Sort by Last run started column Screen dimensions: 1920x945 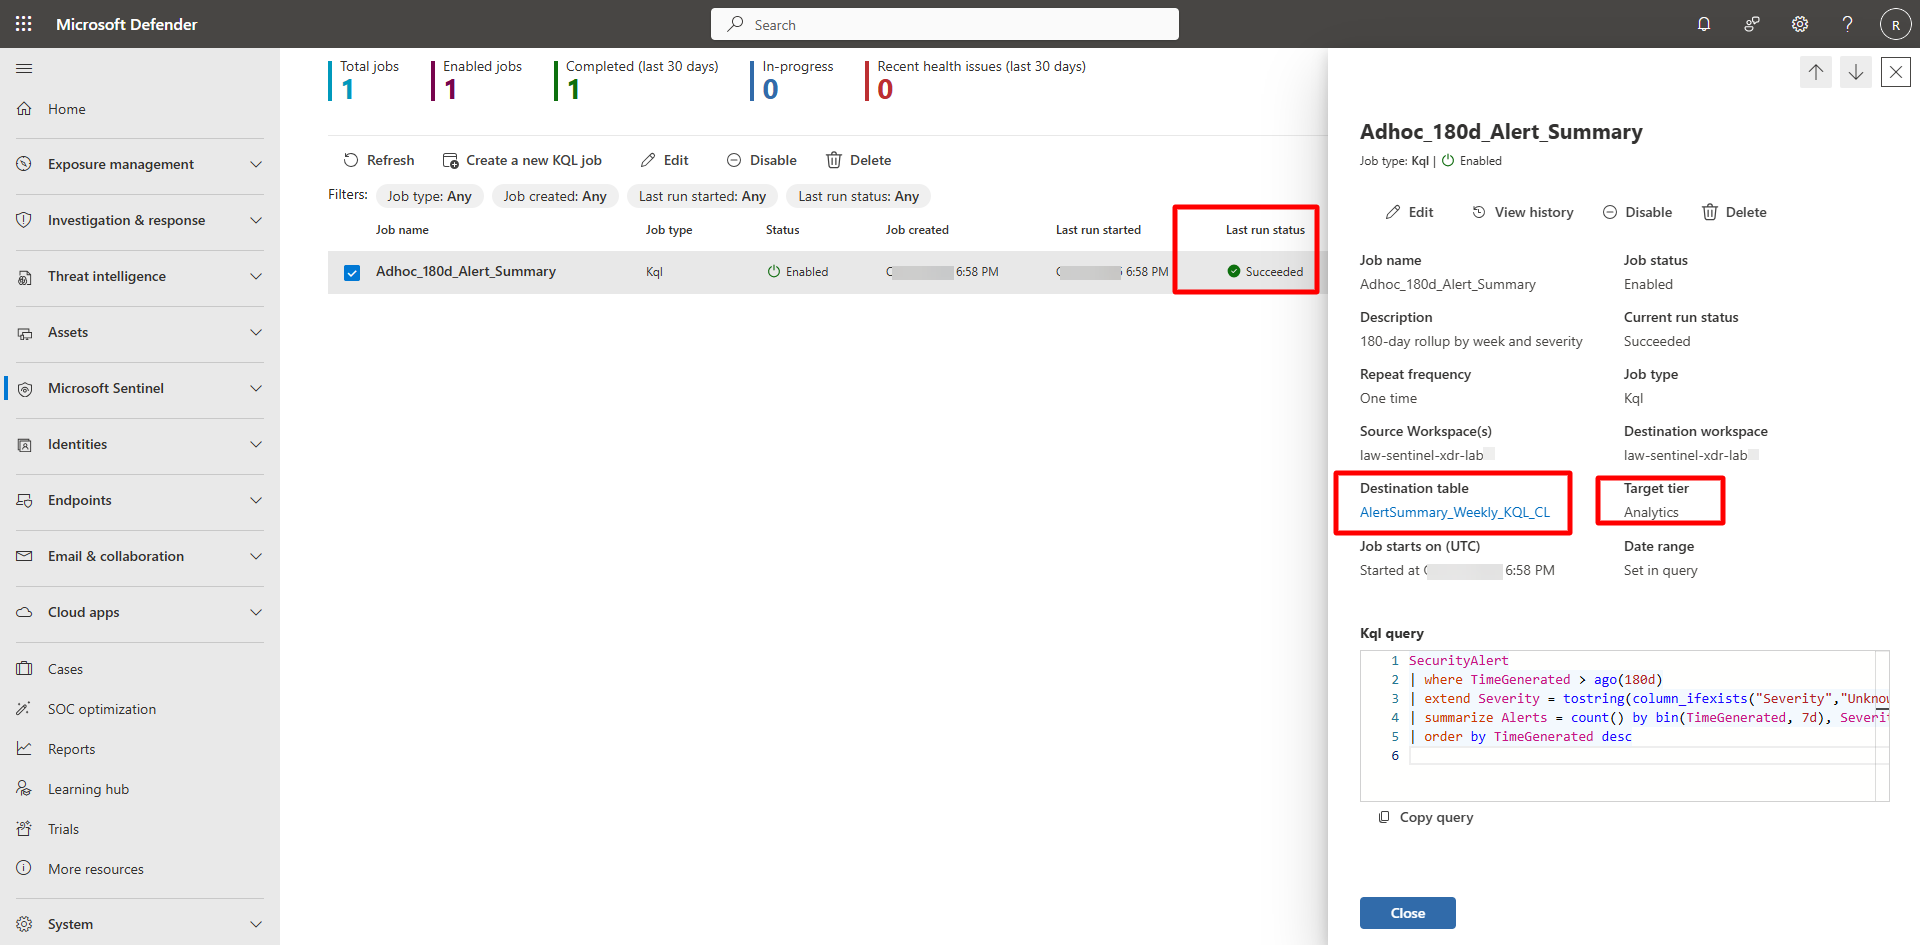click(x=1098, y=230)
